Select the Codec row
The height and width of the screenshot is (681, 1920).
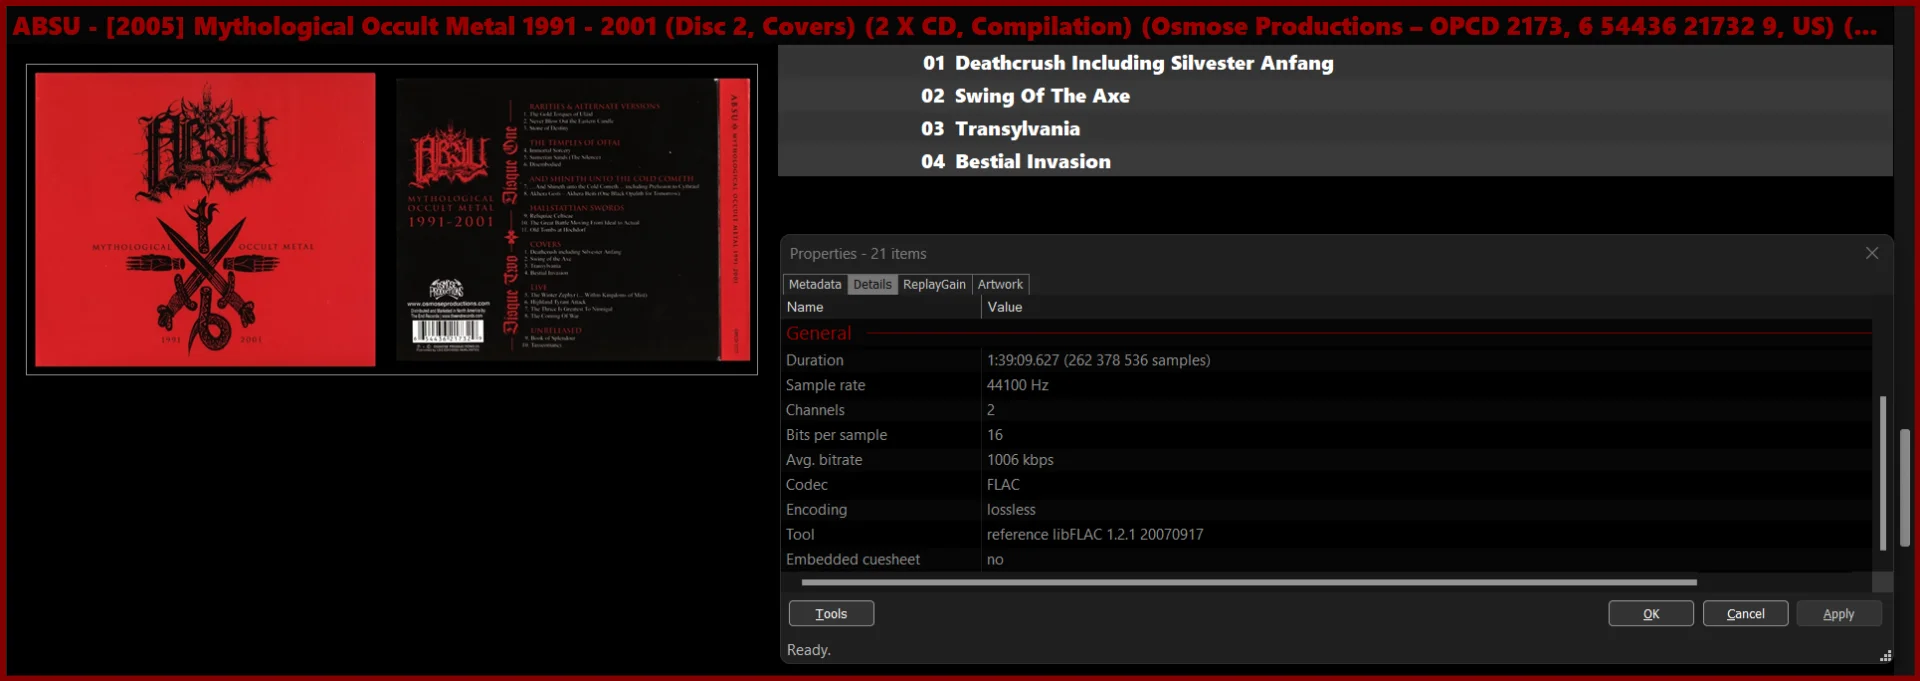tap(1326, 485)
